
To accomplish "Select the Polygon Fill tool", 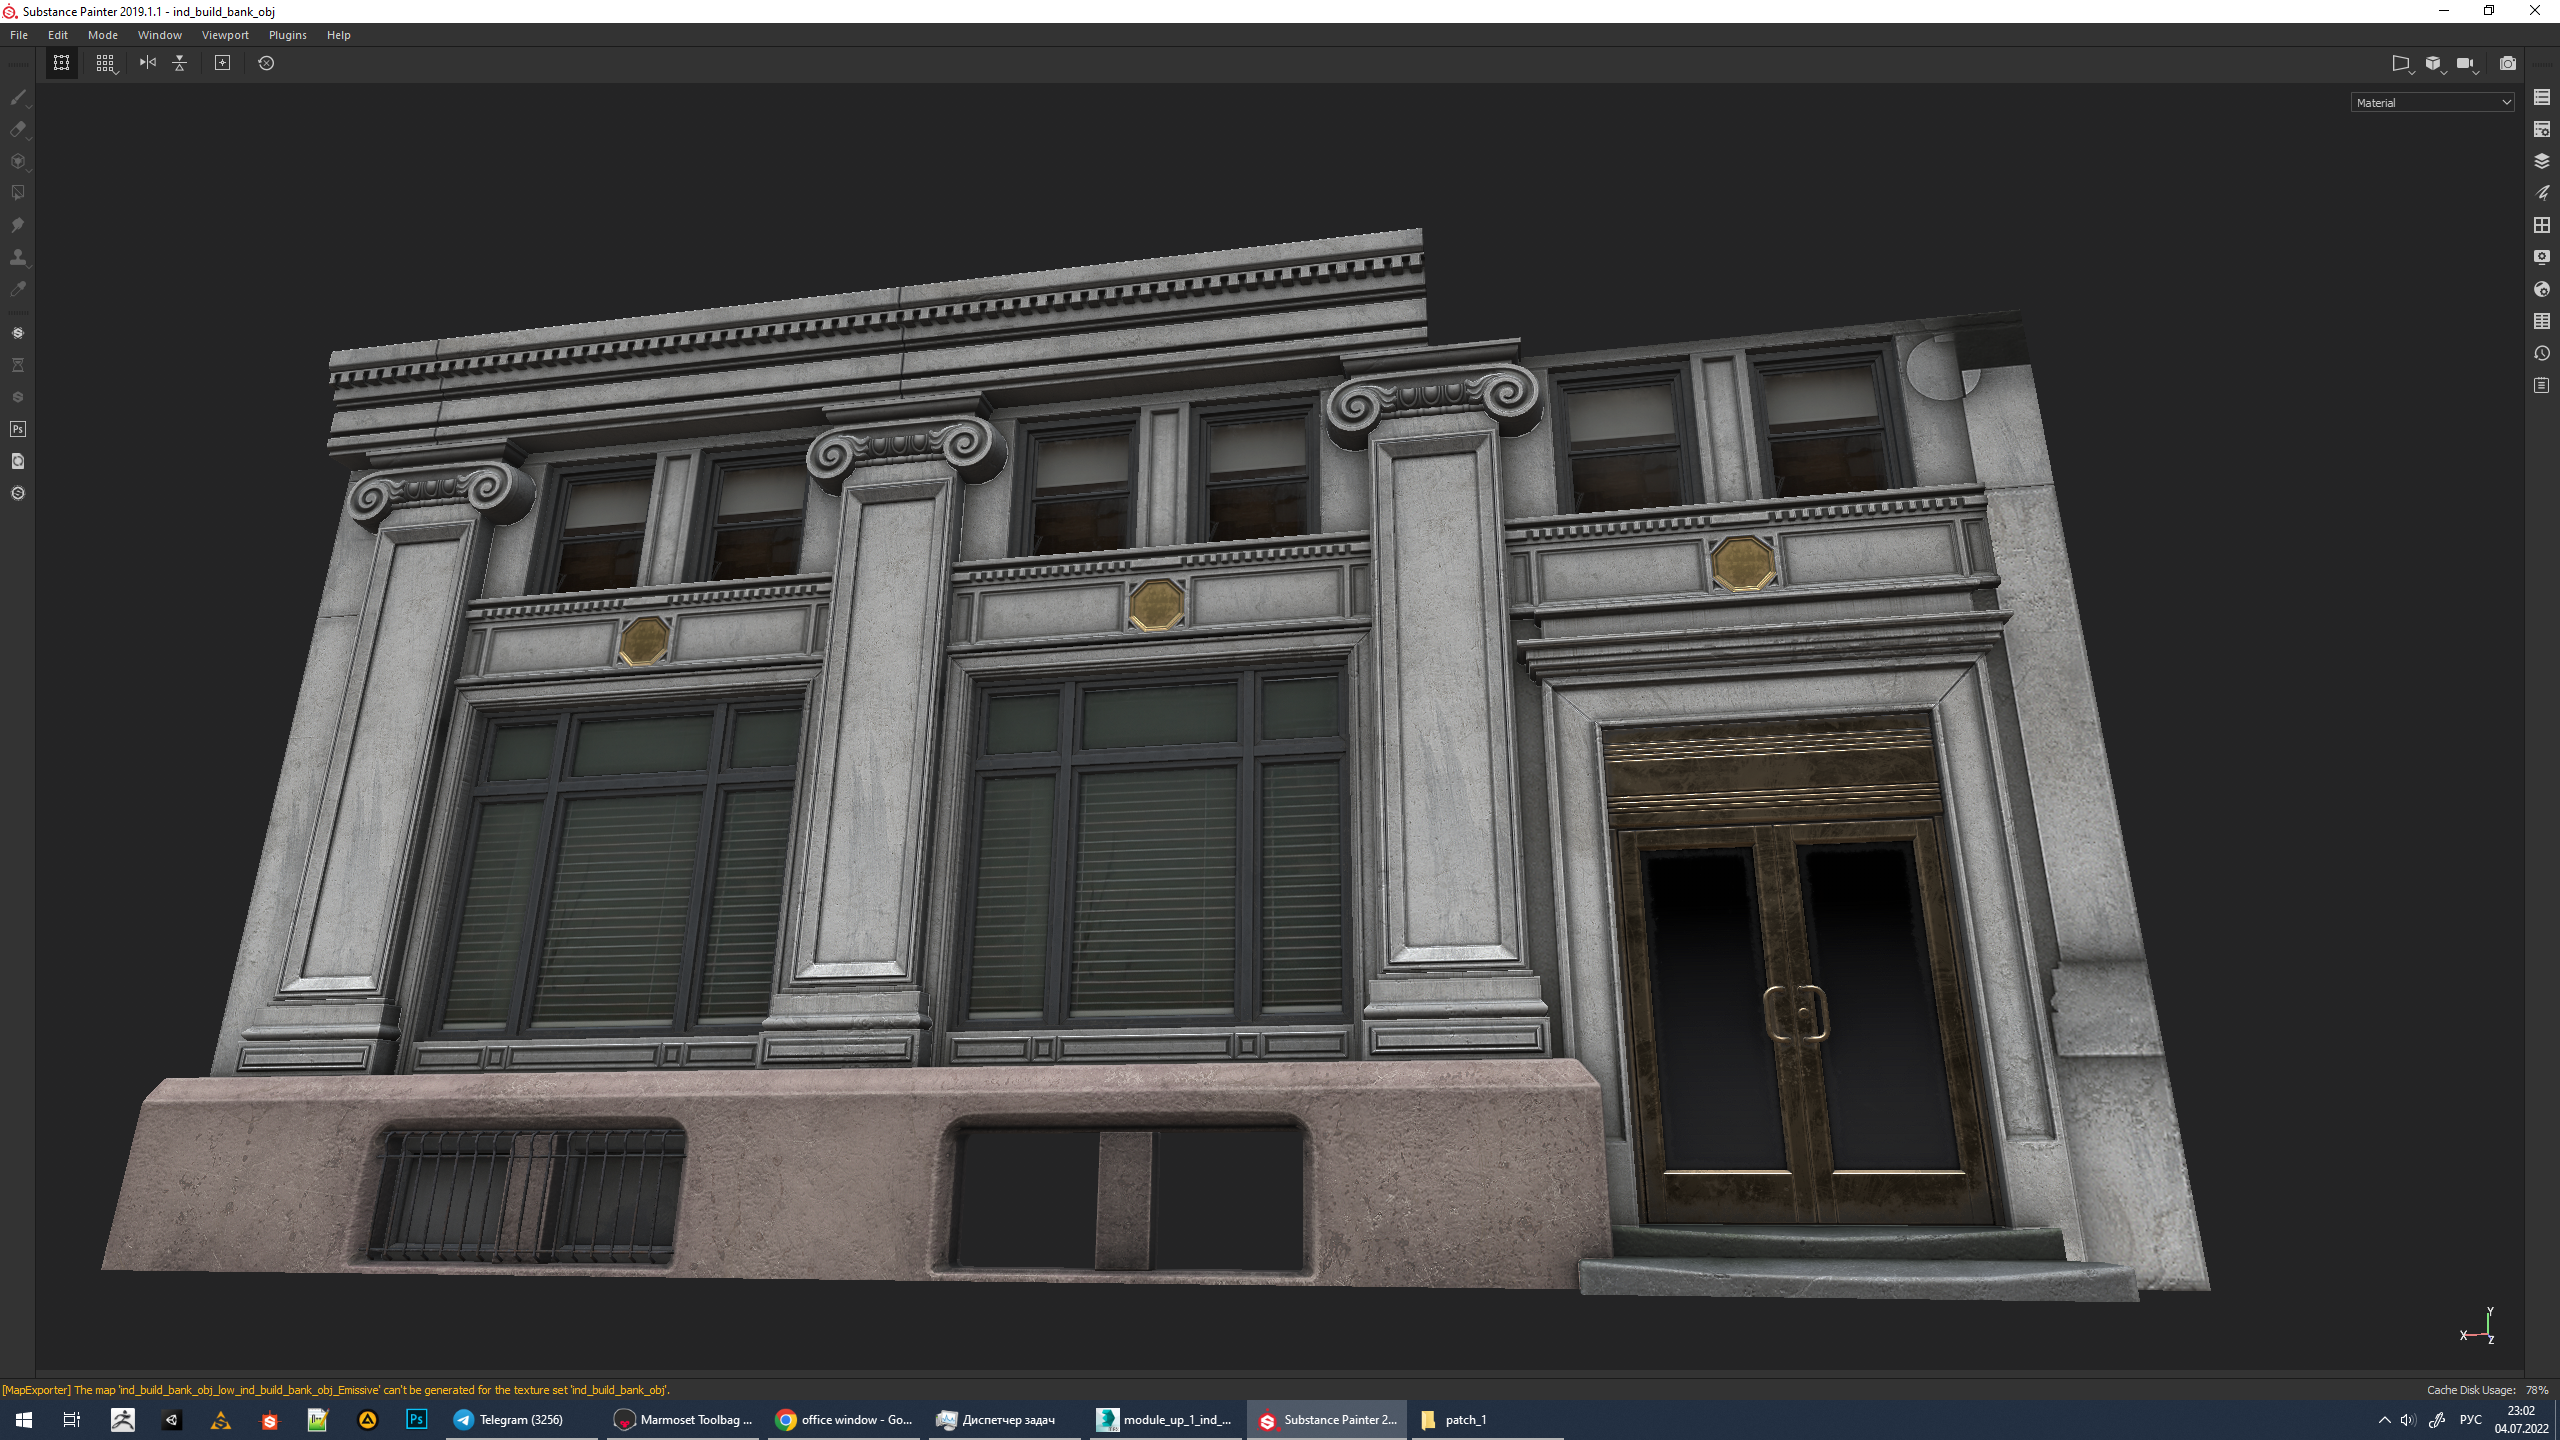I will 17,193.
